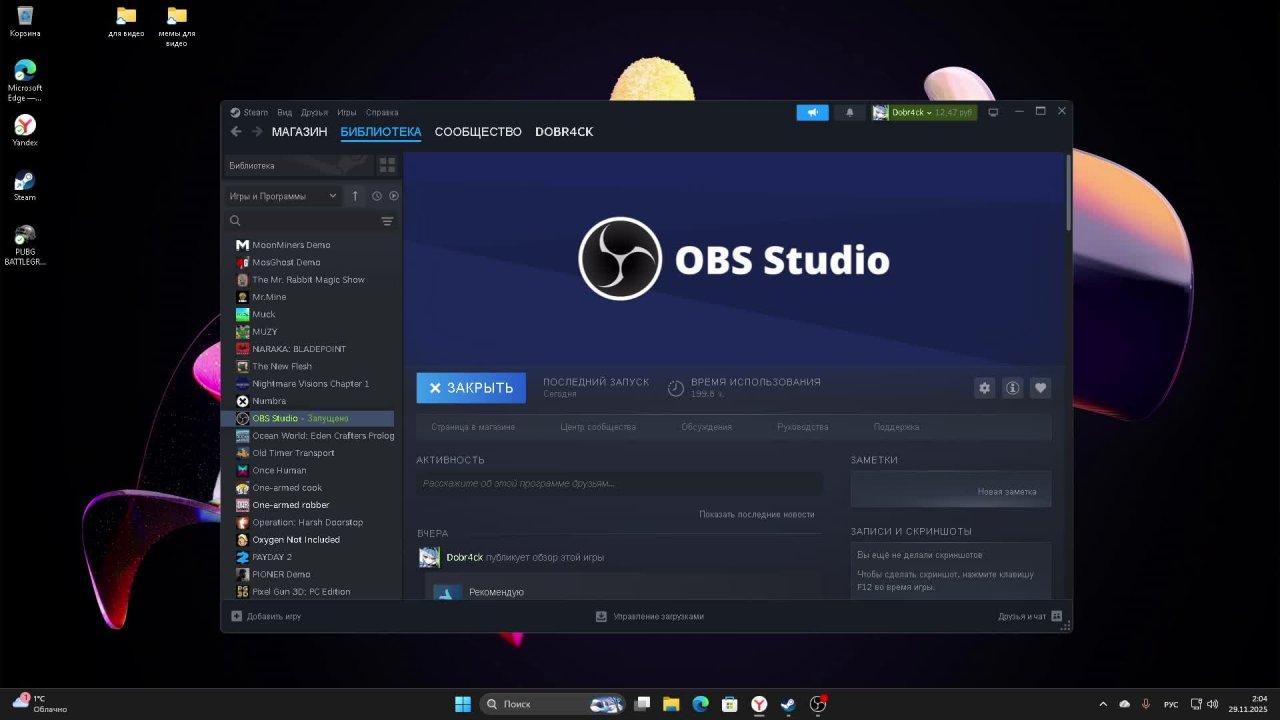Open the Управление загрузками link
This screenshot has height=720, width=1280.
click(658, 616)
